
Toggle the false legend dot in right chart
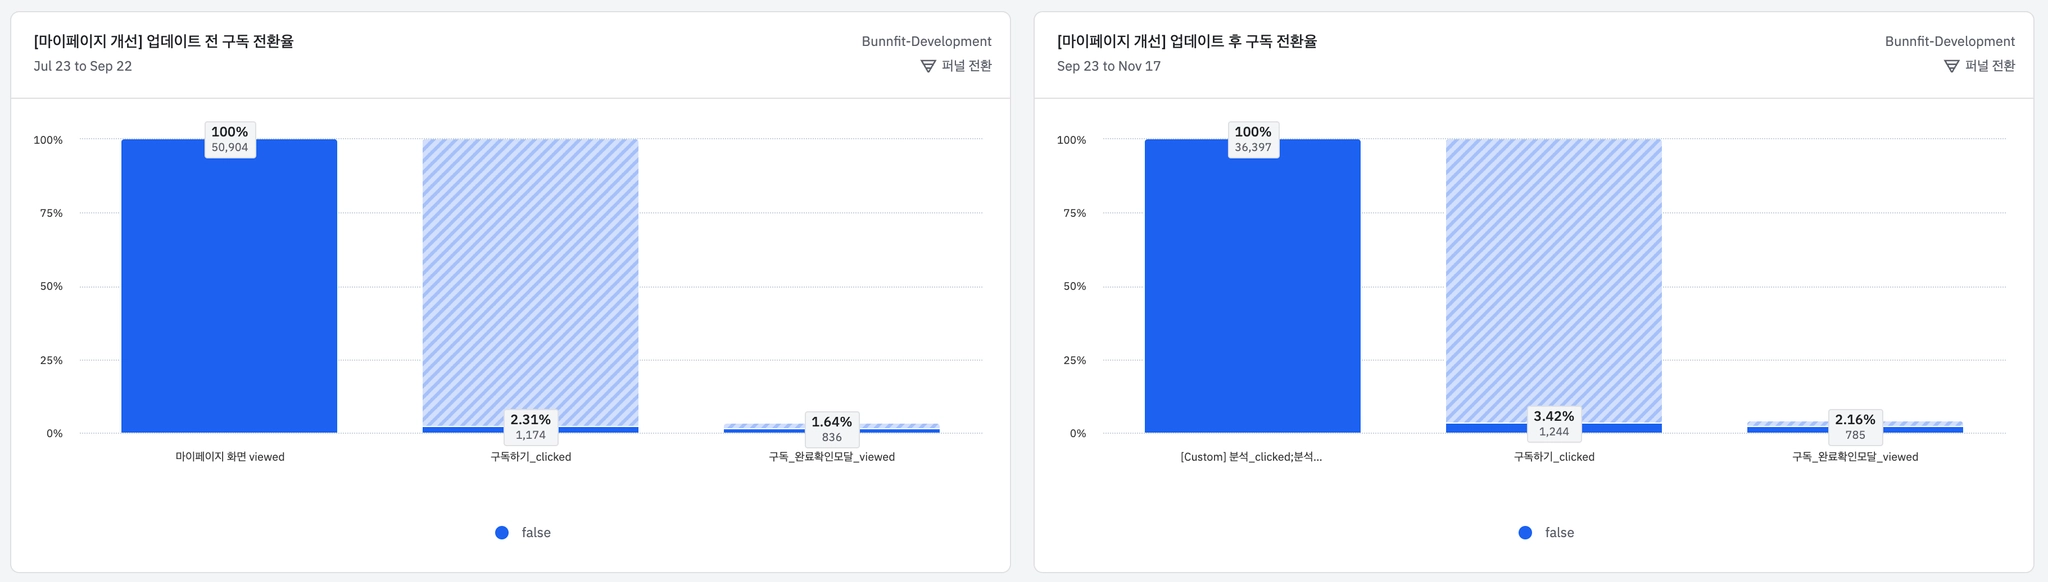click(x=1525, y=533)
